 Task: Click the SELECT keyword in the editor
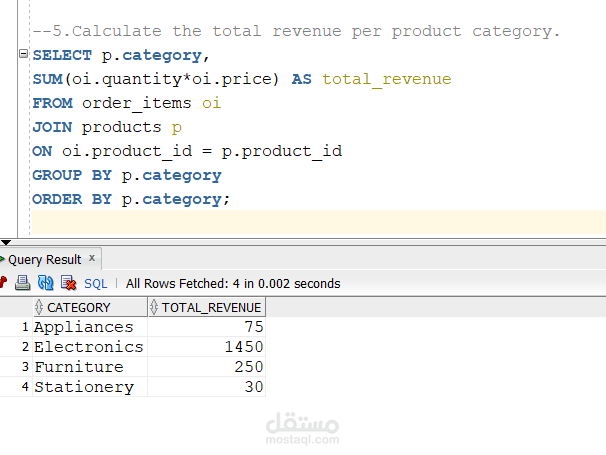(62, 55)
